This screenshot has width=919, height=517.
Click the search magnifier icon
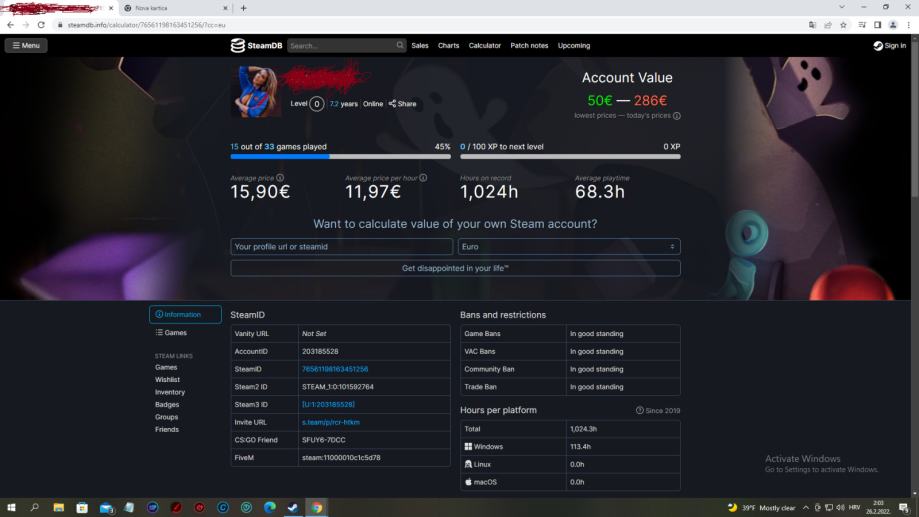pos(400,45)
